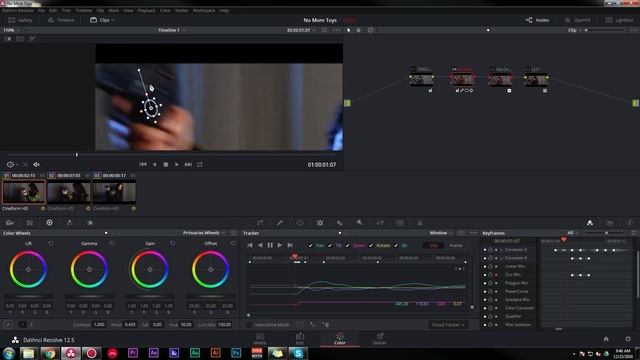Show the Scopes palette icon
The height and width of the screenshot is (360, 640).
tap(610, 223)
